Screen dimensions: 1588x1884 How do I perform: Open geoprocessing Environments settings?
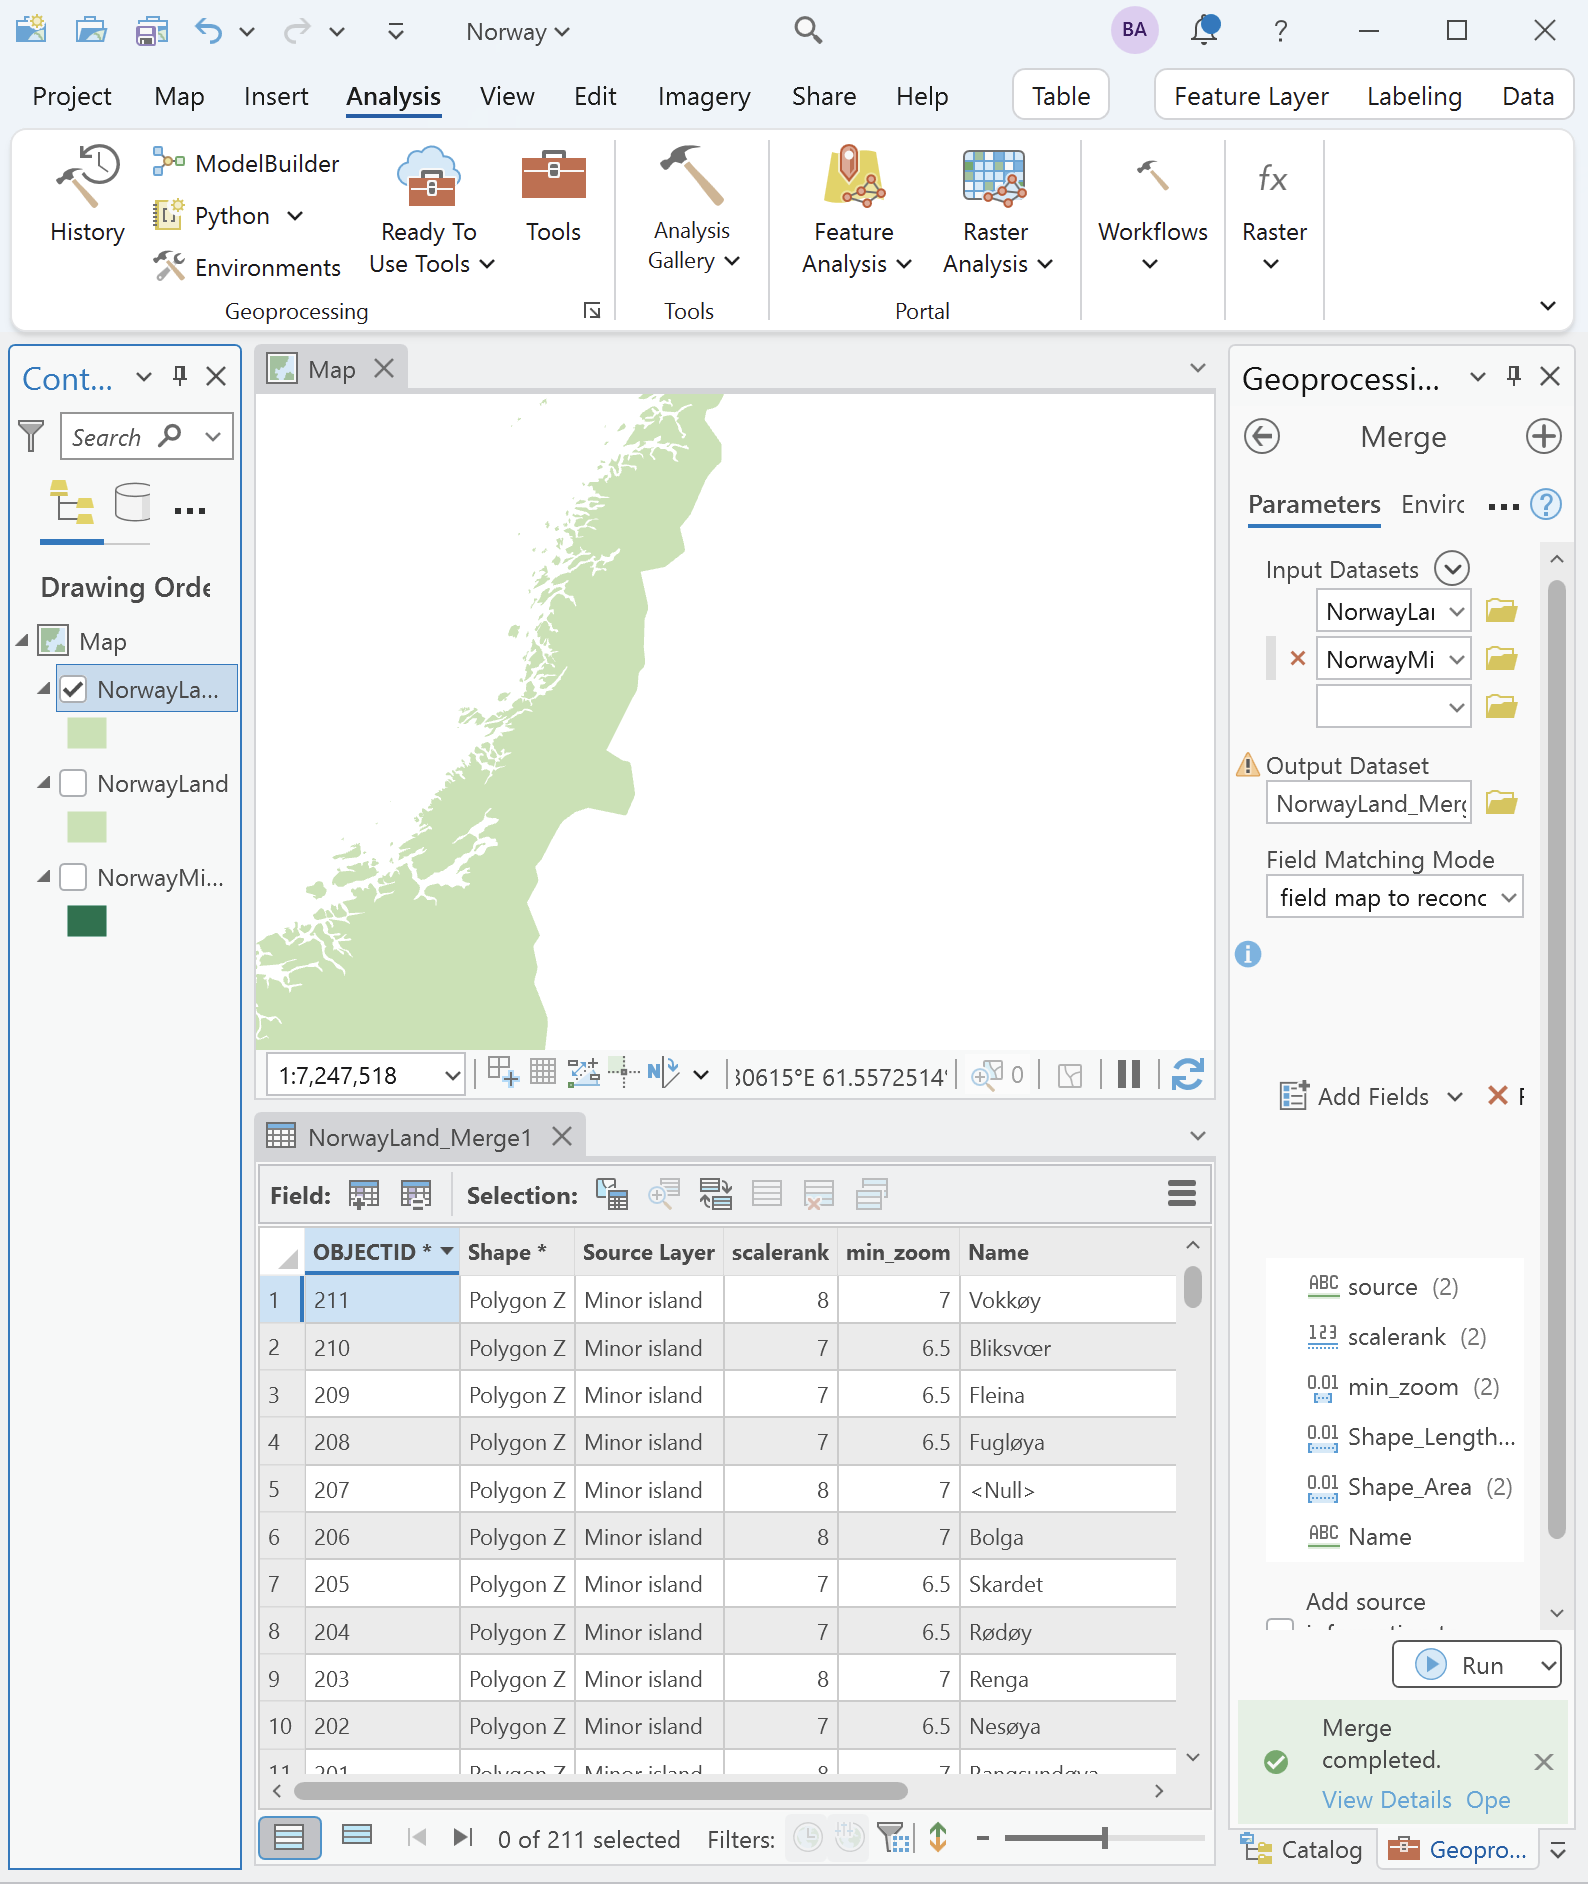pos(246,267)
